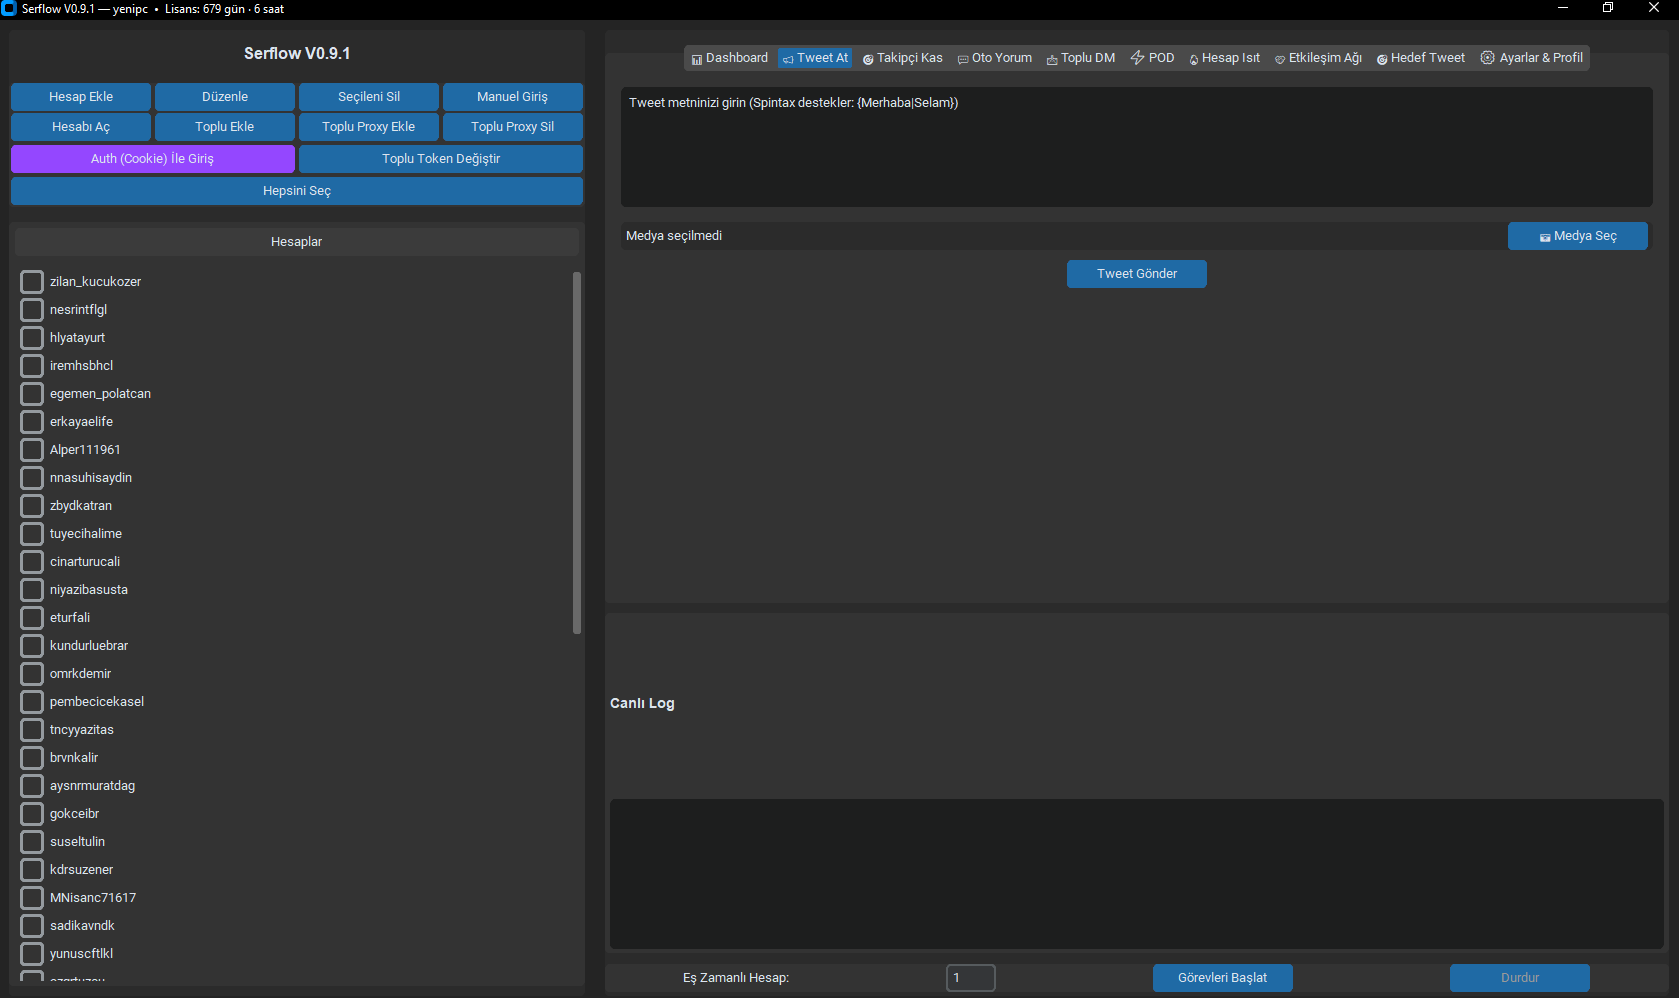Switch to Etkileşim Ağı tab
Image resolution: width=1679 pixels, height=998 pixels.
point(1318,58)
